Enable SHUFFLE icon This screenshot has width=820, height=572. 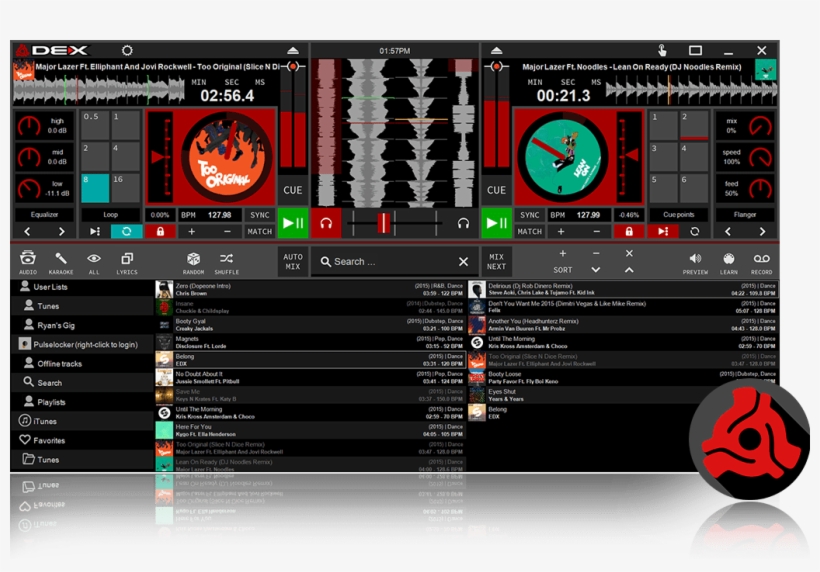coord(226,262)
